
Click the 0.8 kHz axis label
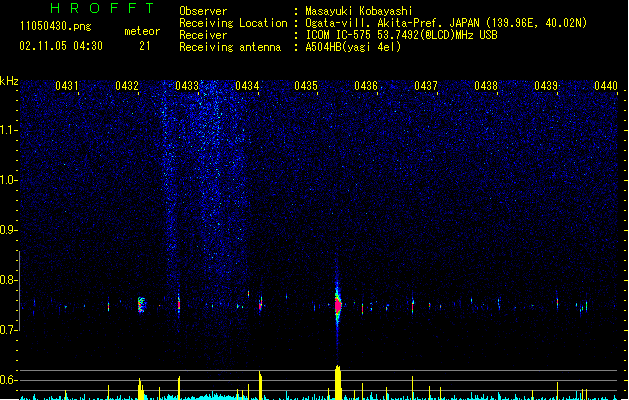pyautogui.click(x=9, y=280)
